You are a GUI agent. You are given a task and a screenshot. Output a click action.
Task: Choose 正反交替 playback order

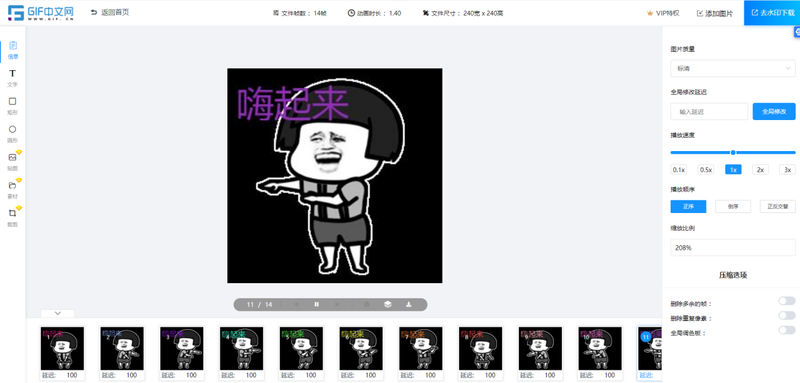coord(778,207)
